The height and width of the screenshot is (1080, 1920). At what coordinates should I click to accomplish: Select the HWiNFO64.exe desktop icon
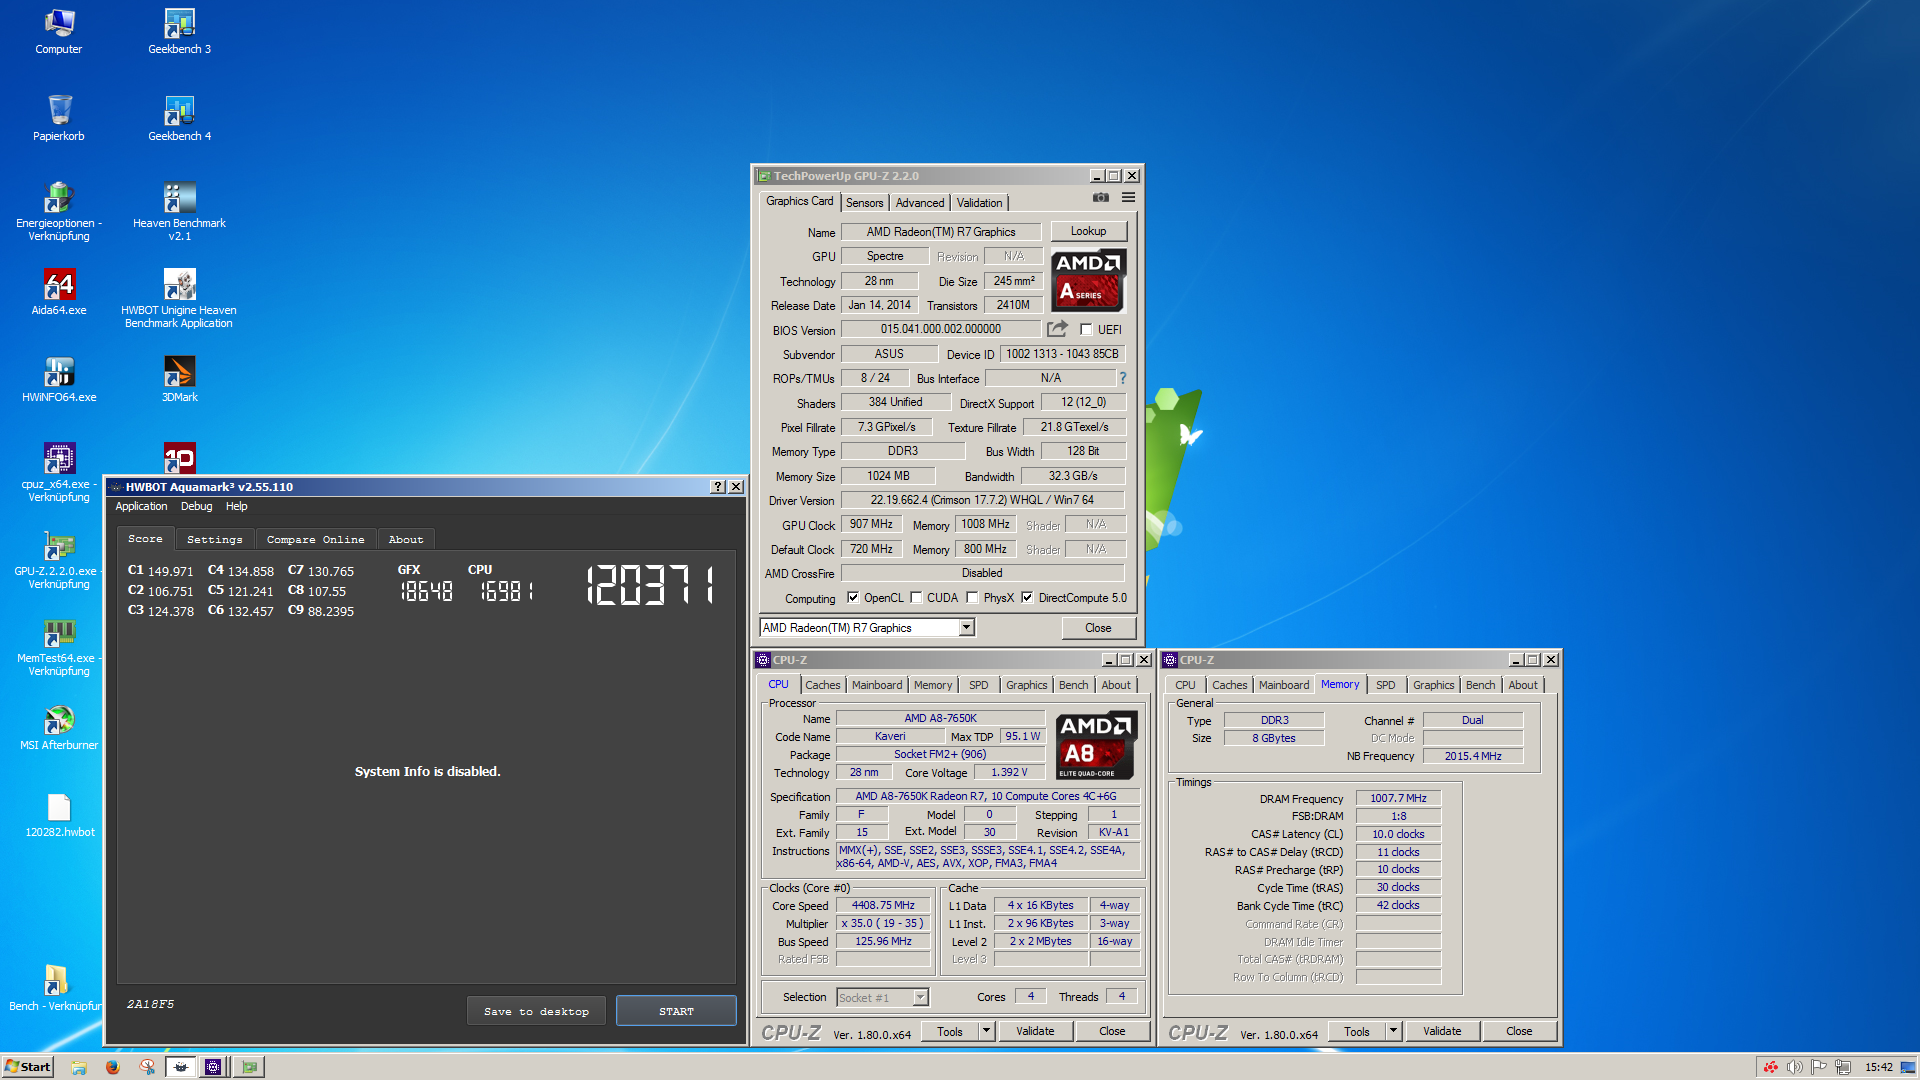click(59, 379)
